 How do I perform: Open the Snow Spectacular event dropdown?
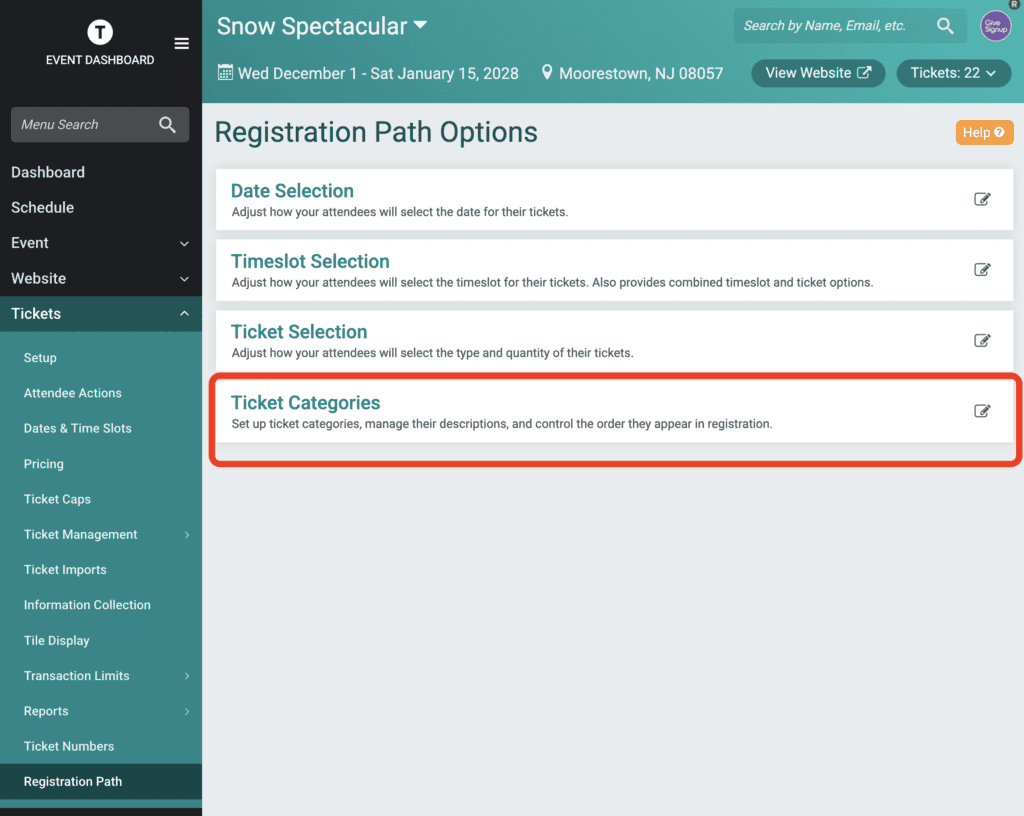(x=322, y=26)
